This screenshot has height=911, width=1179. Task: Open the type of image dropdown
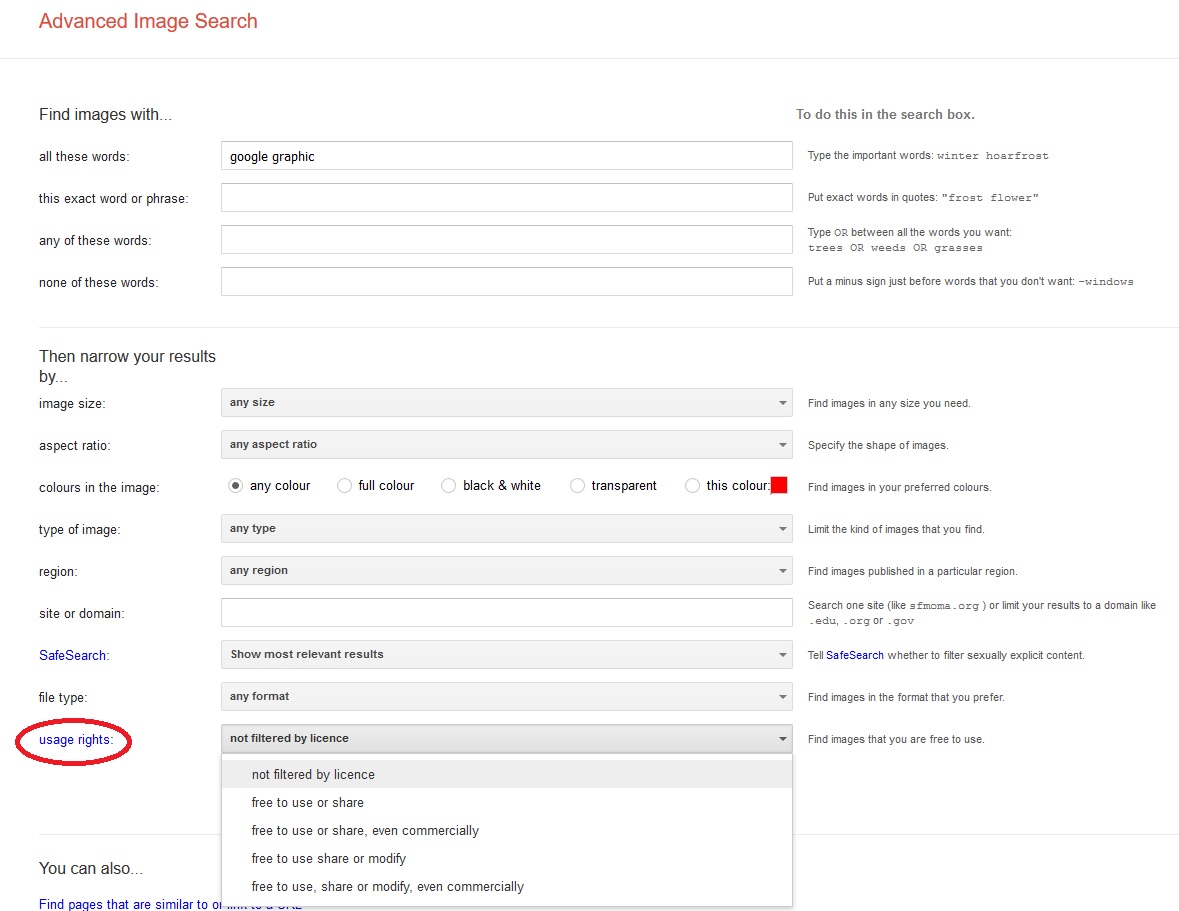(x=506, y=529)
